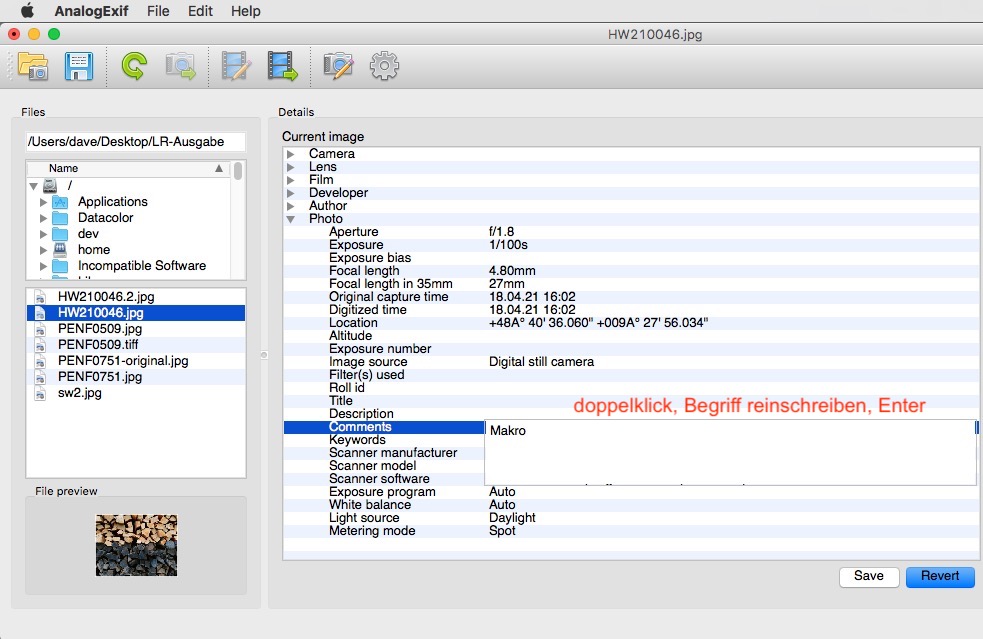Click the Exposure value 1/100s
Image resolution: width=983 pixels, height=639 pixels.
click(x=508, y=245)
